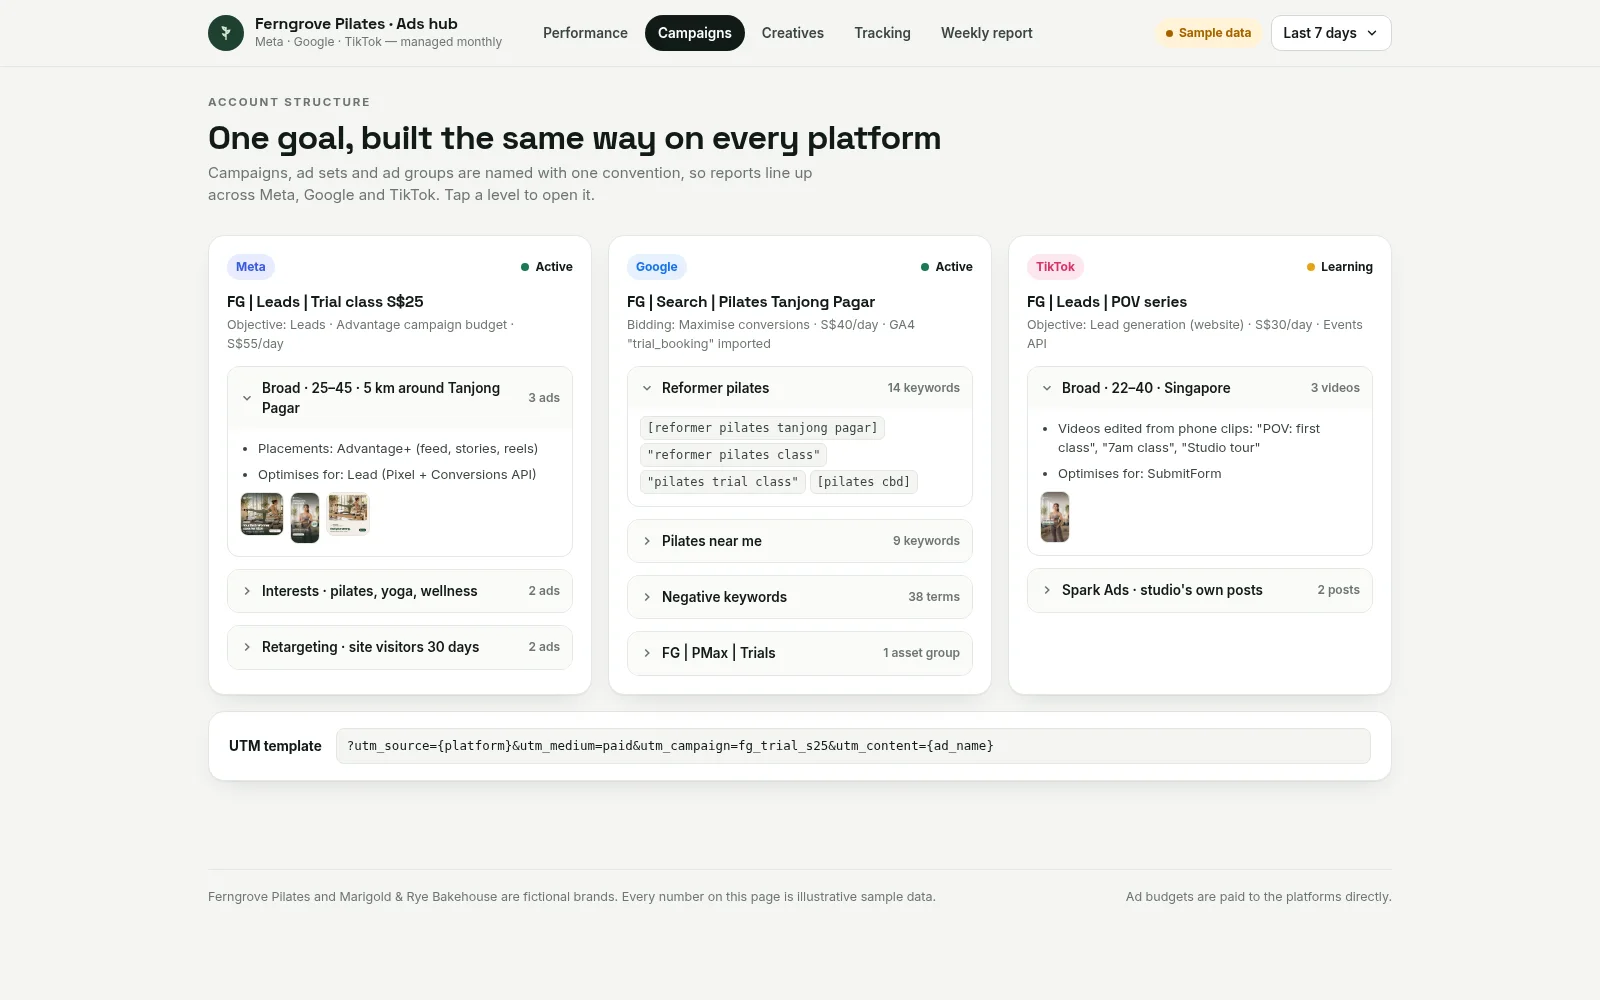
Task: Open the Last 7 days dropdown
Action: (1331, 33)
